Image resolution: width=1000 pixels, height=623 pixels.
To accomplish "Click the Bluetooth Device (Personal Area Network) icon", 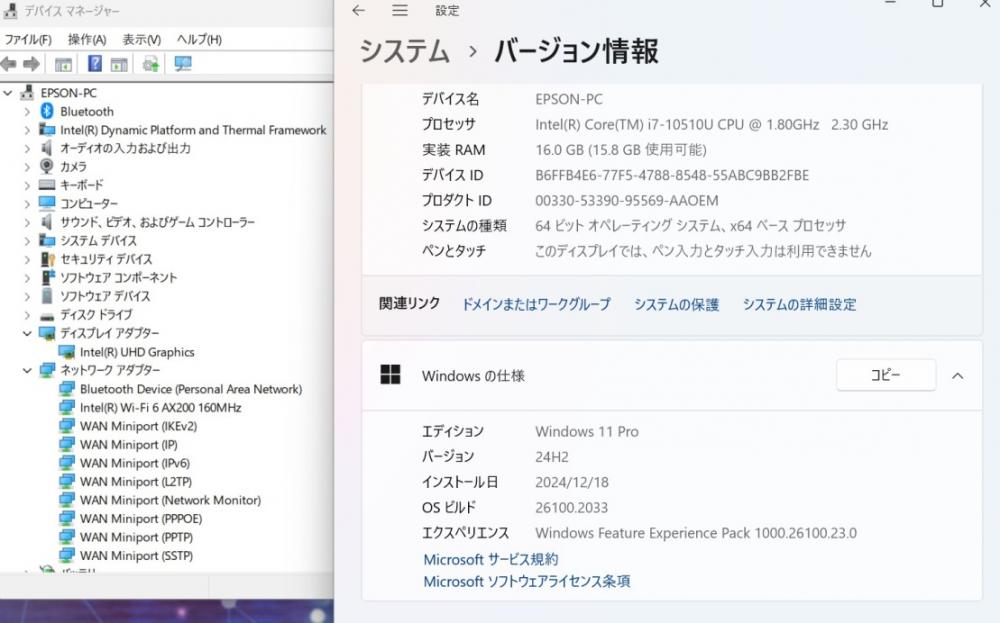I will [x=66, y=388].
